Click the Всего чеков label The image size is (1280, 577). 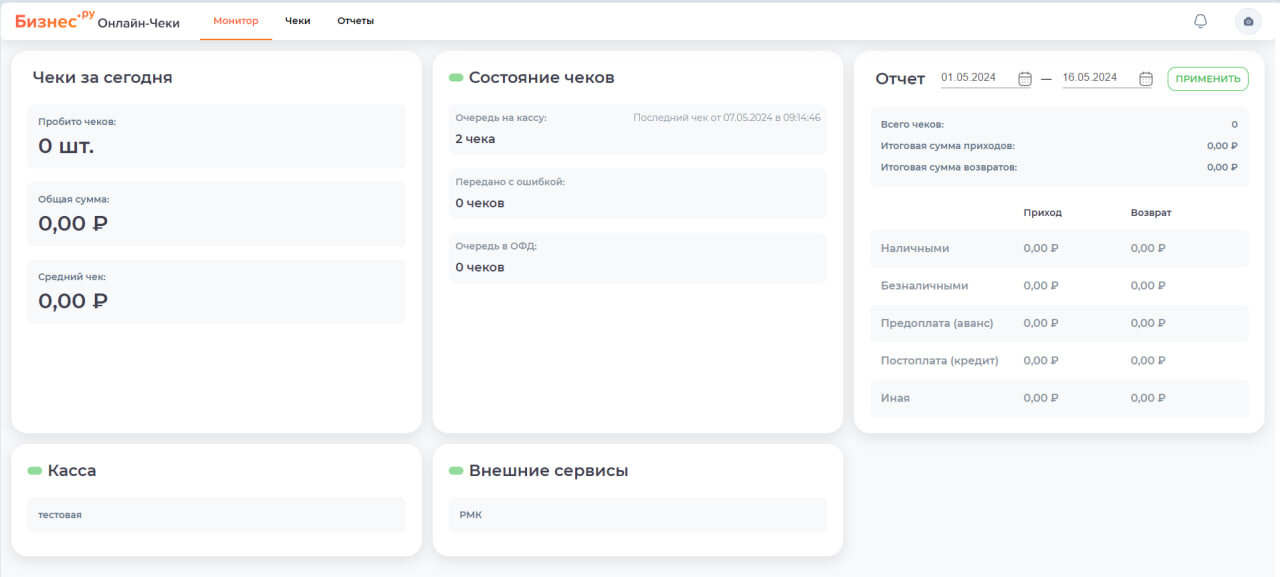click(x=912, y=125)
